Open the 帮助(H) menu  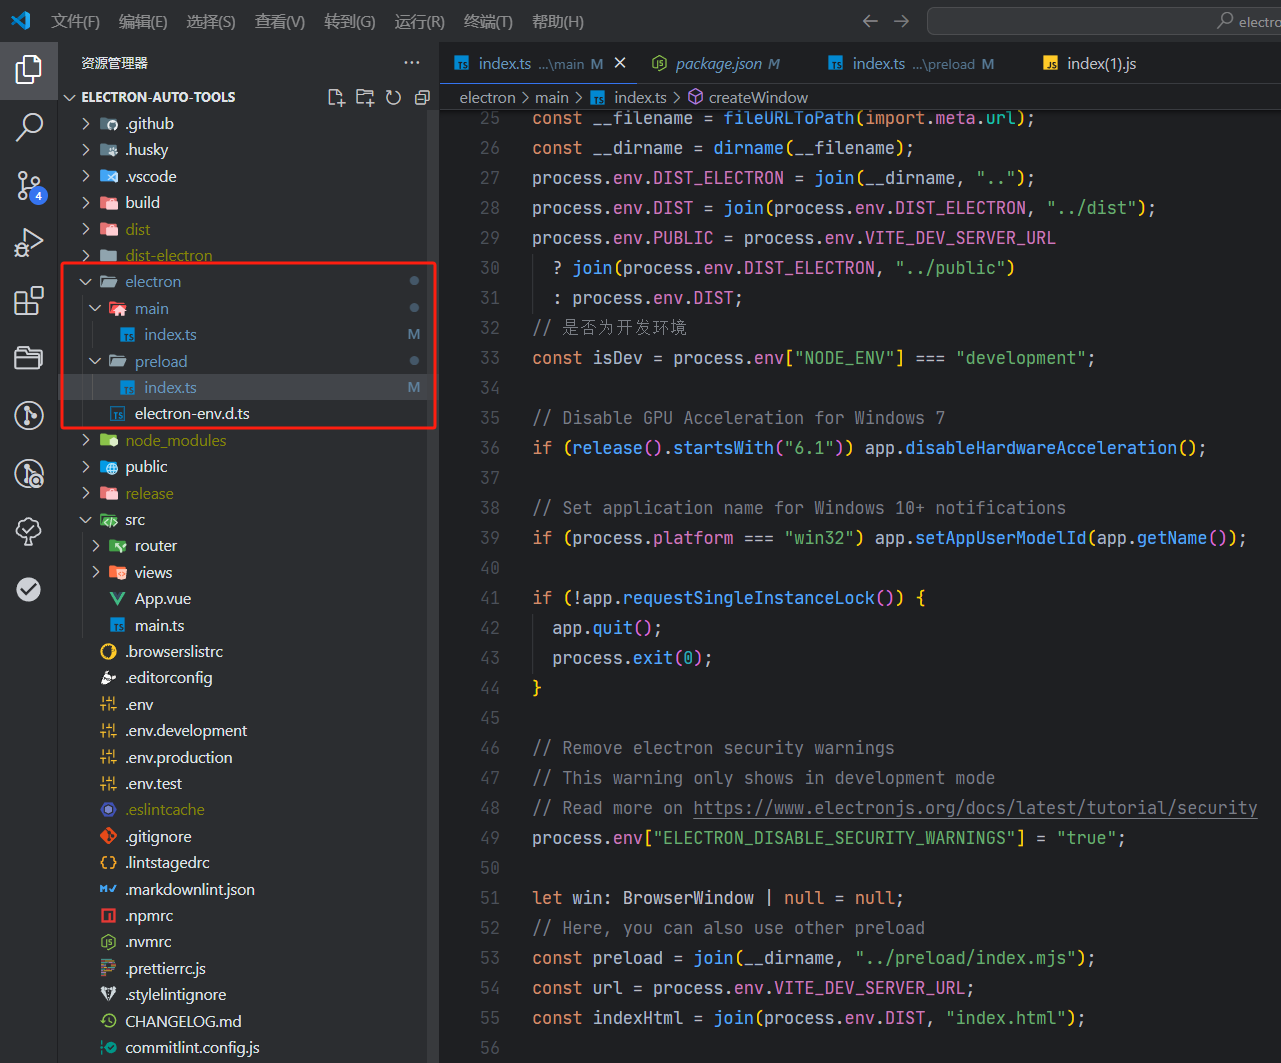[x=558, y=21]
